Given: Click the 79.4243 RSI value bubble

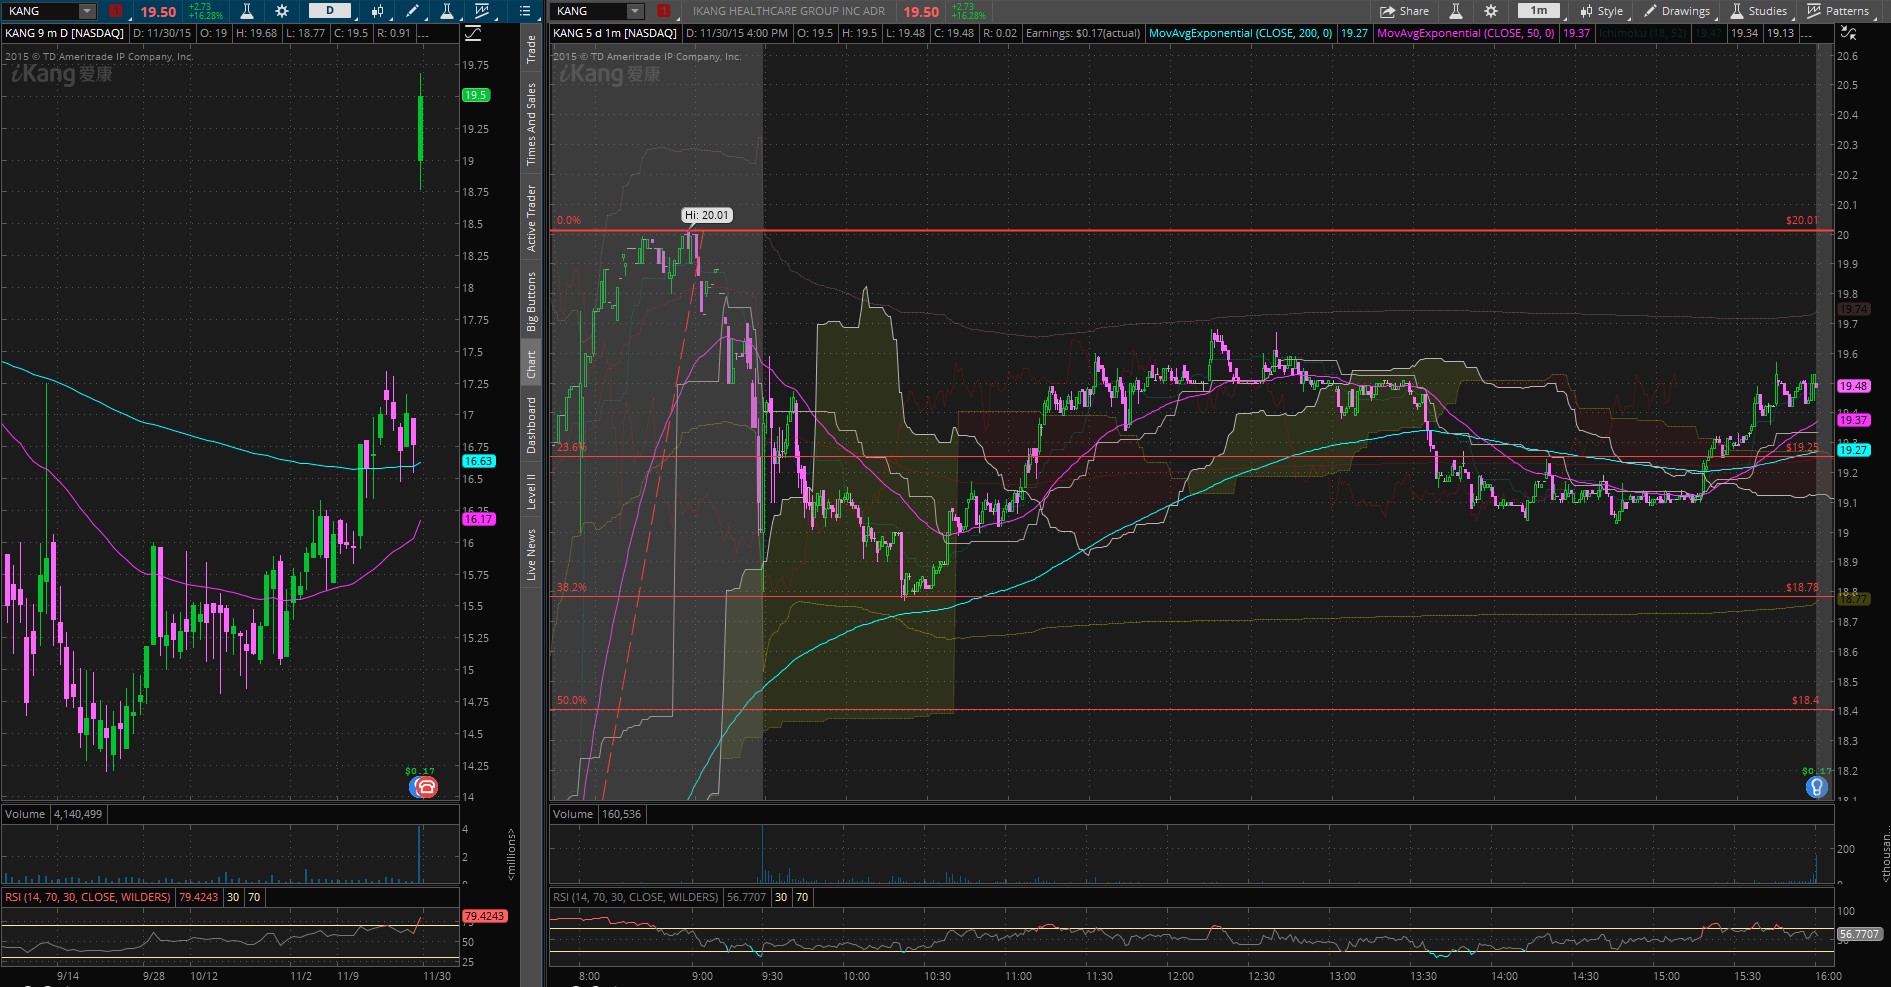Looking at the screenshot, I should click(484, 916).
